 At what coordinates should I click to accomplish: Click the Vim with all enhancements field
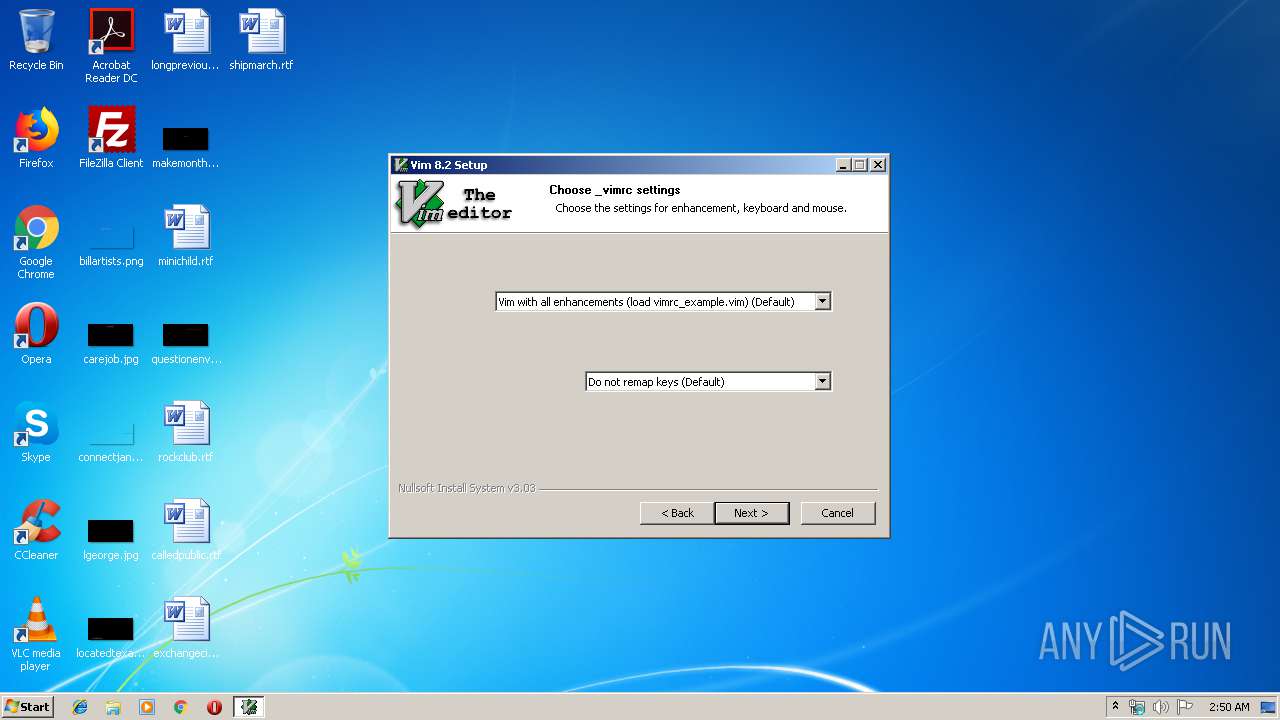click(663, 301)
